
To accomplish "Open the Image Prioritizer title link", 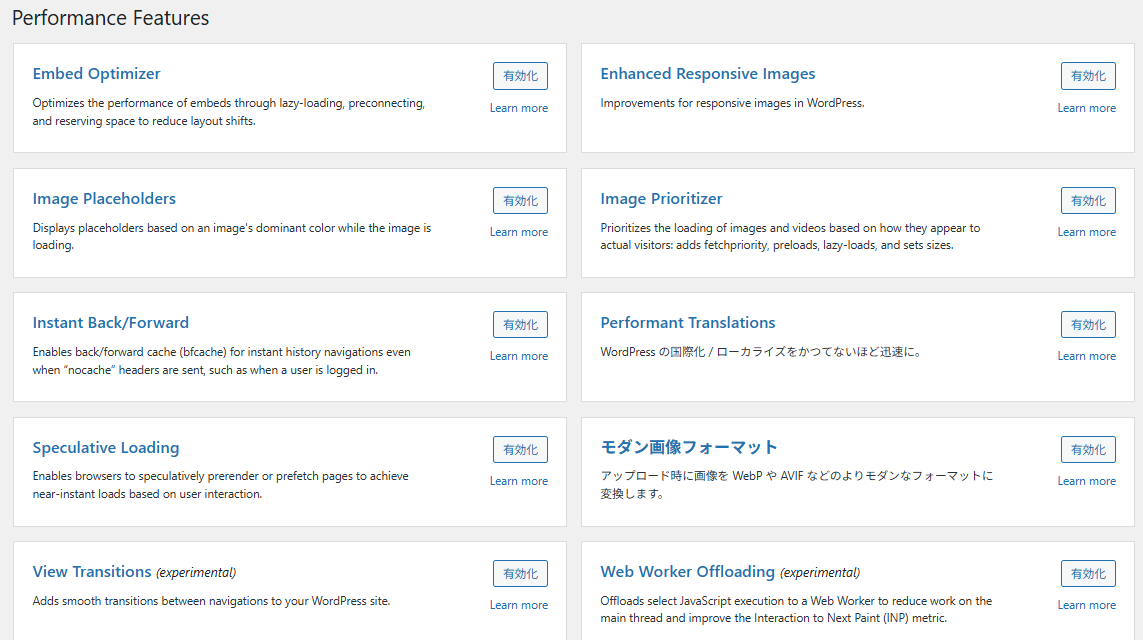I will coord(661,199).
